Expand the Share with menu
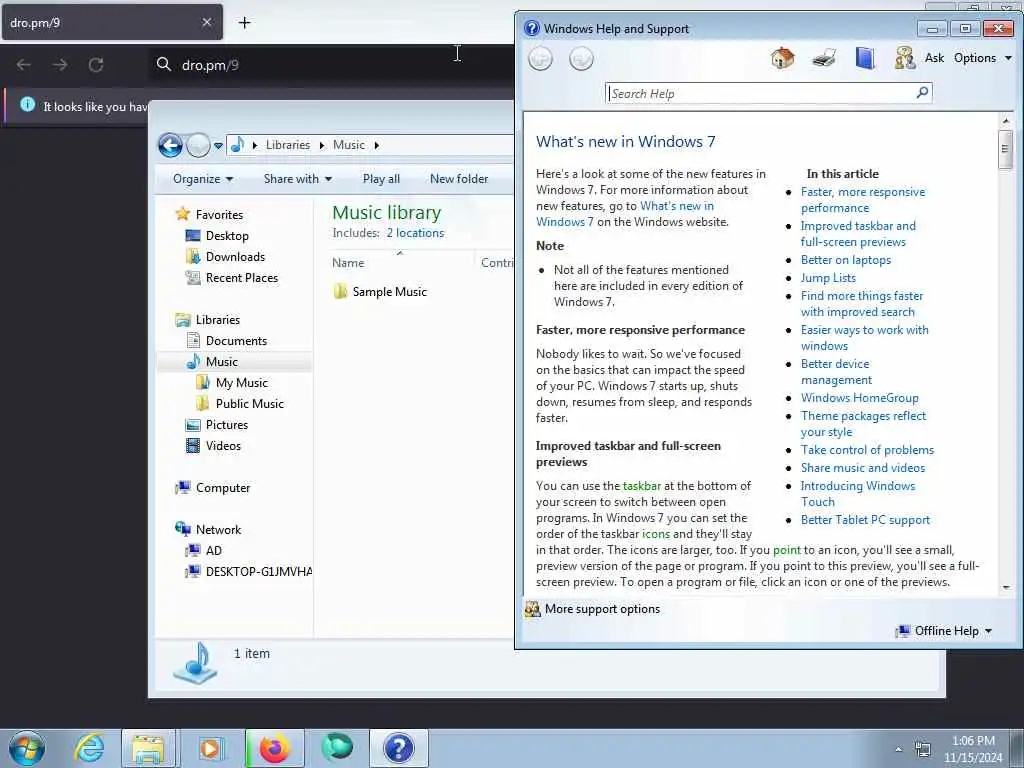Screen dimensions: 1024x768 298,179
